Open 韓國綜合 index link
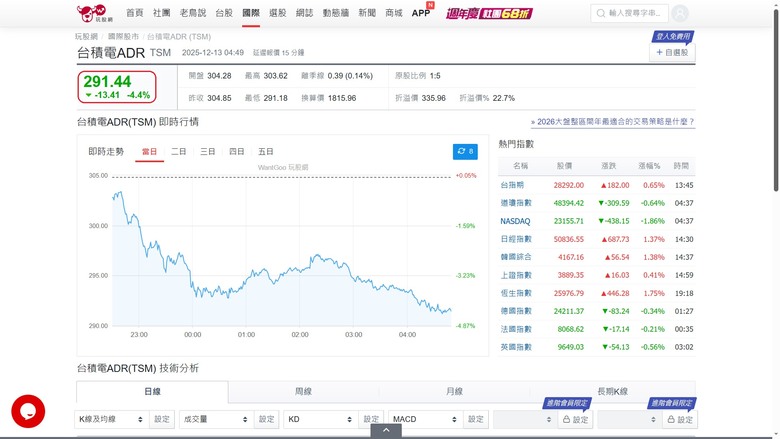780x439 pixels. pyautogui.click(x=516, y=257)
